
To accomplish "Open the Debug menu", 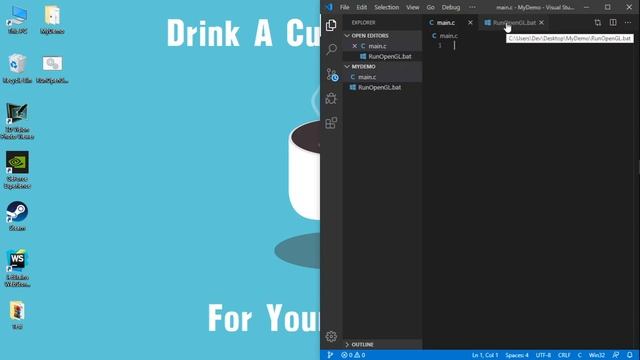I will pos(451,7).
